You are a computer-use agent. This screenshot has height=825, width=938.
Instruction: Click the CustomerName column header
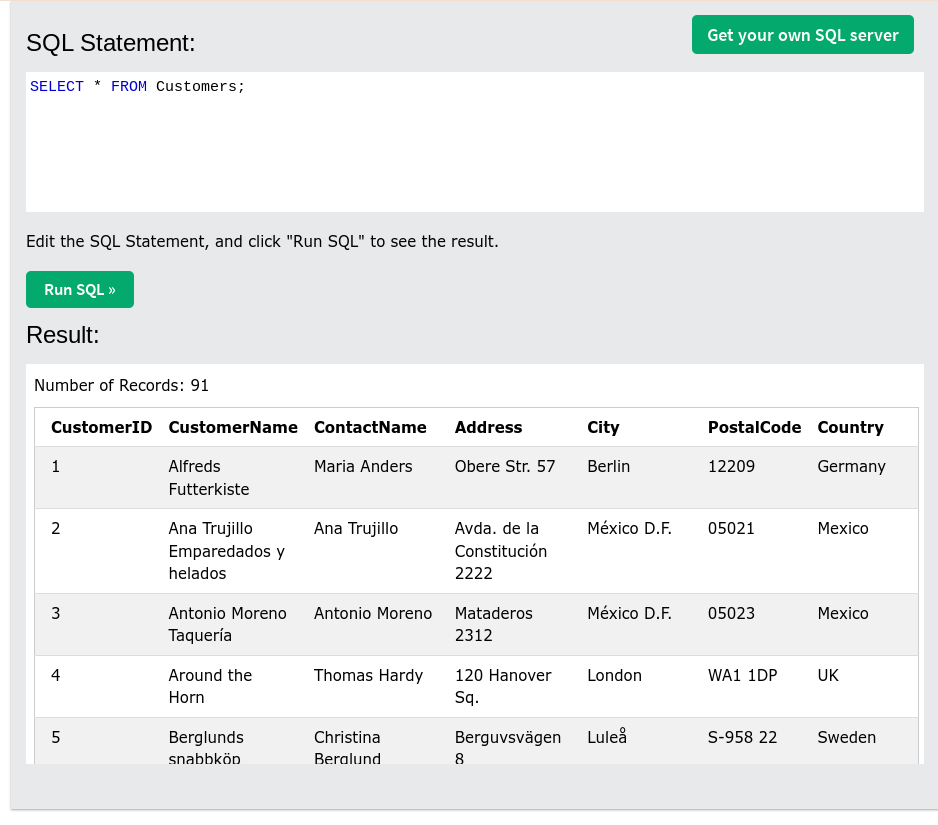pos(233,427)
